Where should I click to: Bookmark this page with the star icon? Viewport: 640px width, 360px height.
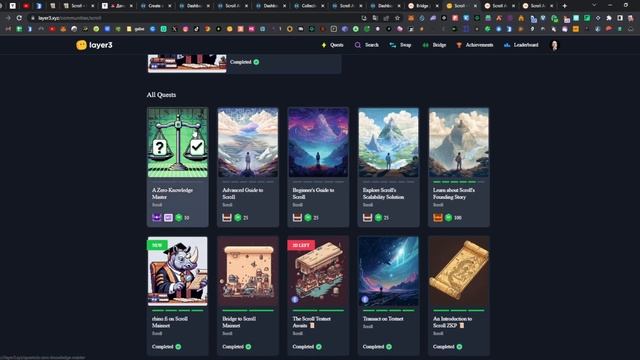coord(397,18)
